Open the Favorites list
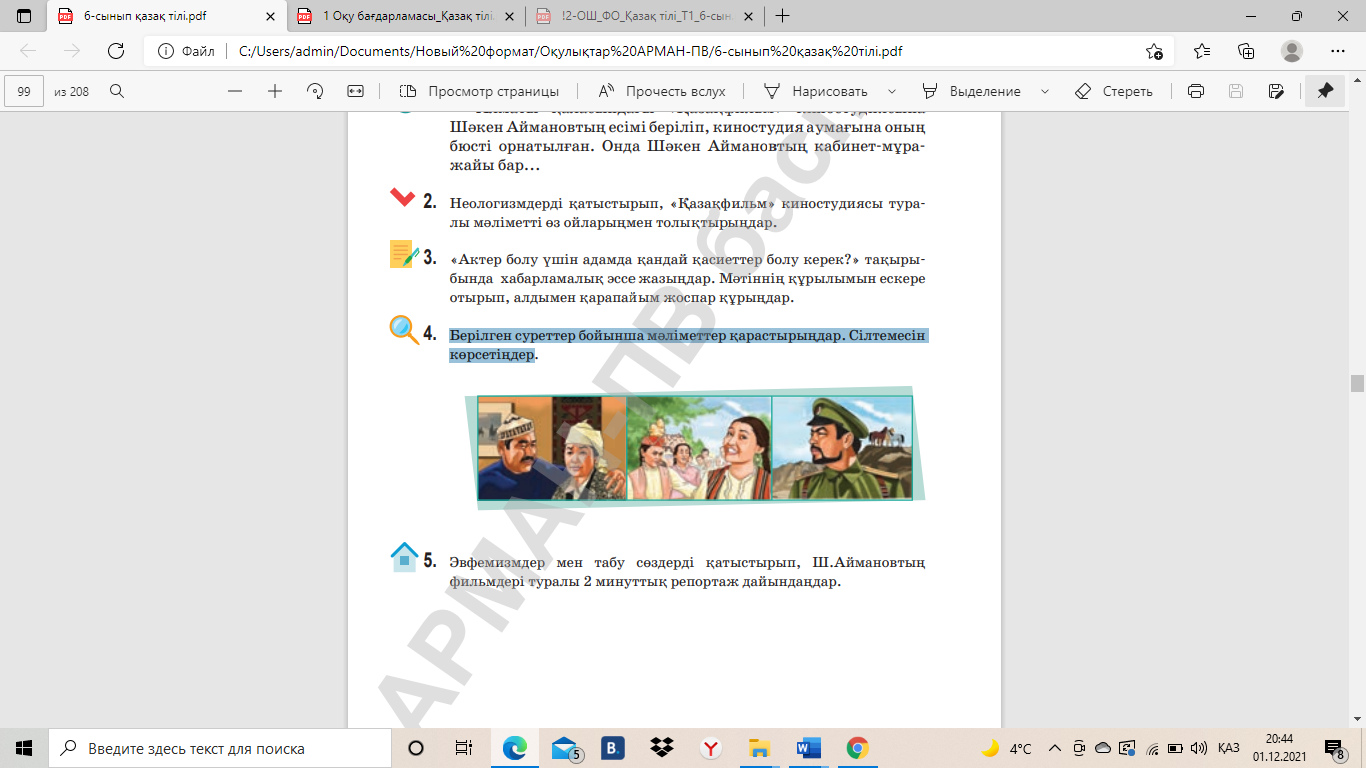1366x768 pixels. coord(1202,52)
